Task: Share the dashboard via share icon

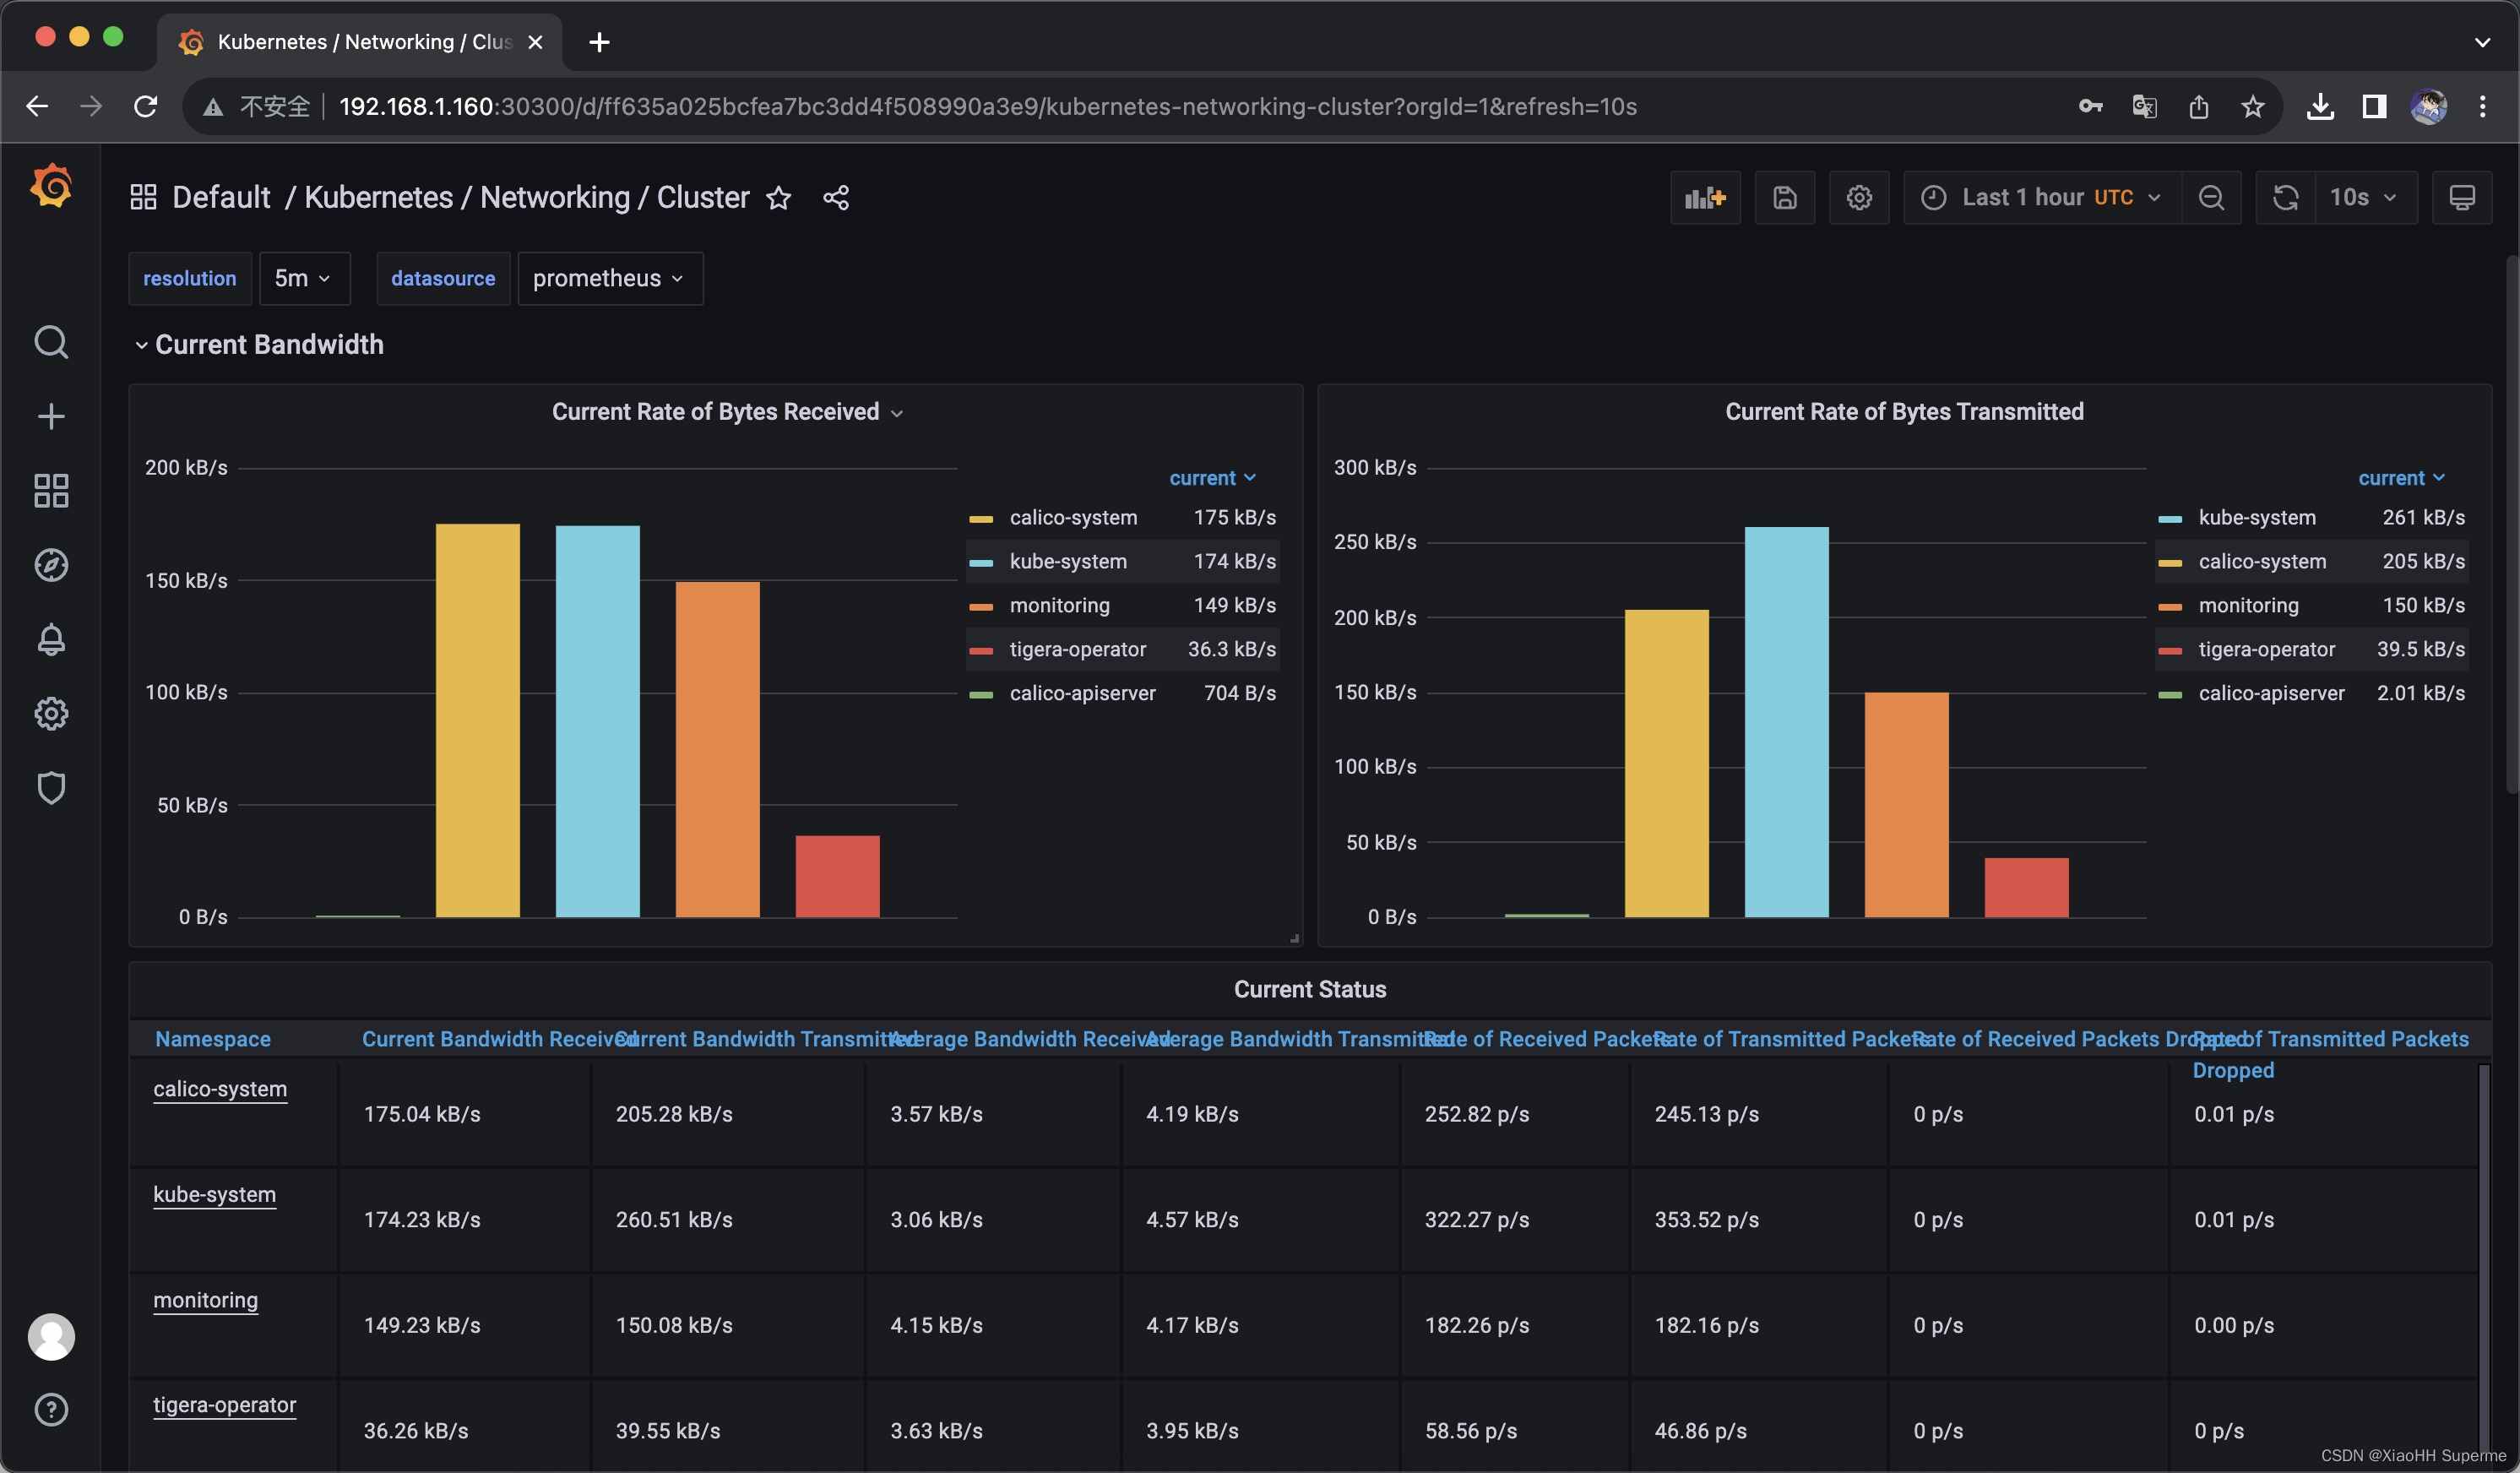Action: click(836, 198)
